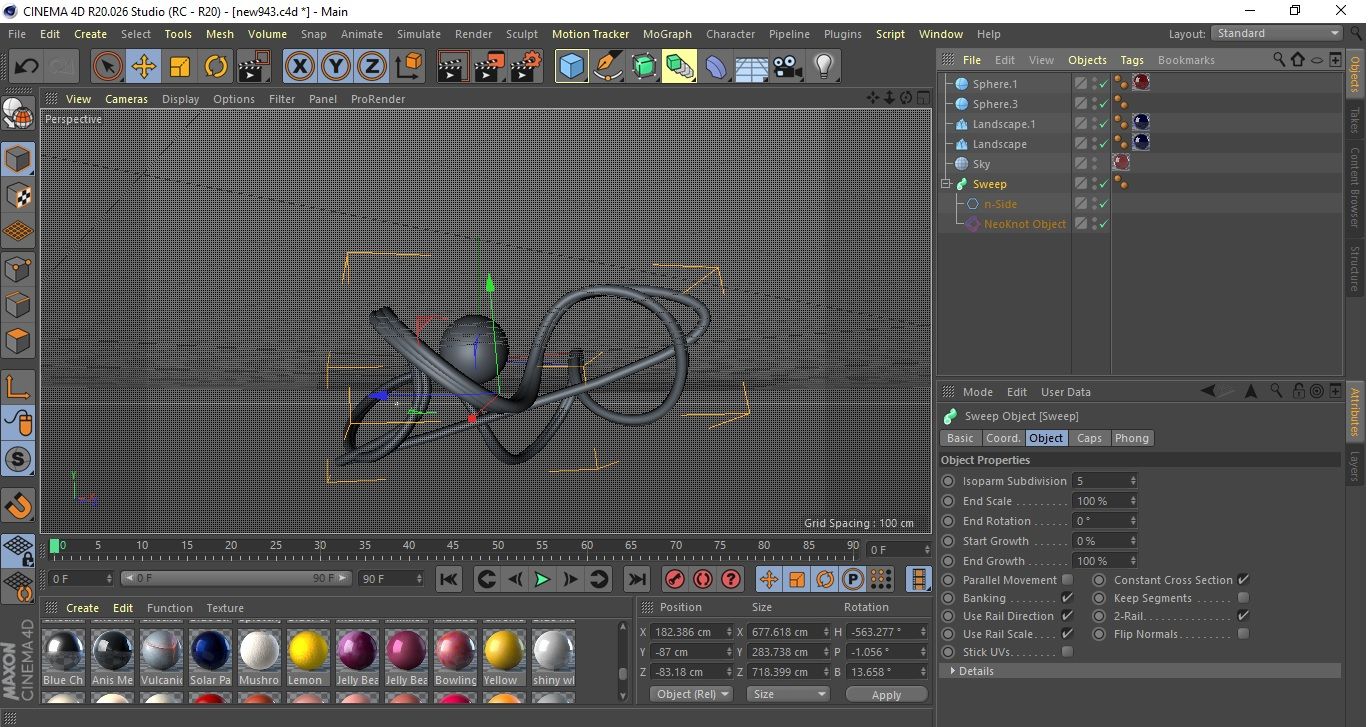Click the Undo arrow icon
Screen dimensions: 1369x727
[26, 67]
